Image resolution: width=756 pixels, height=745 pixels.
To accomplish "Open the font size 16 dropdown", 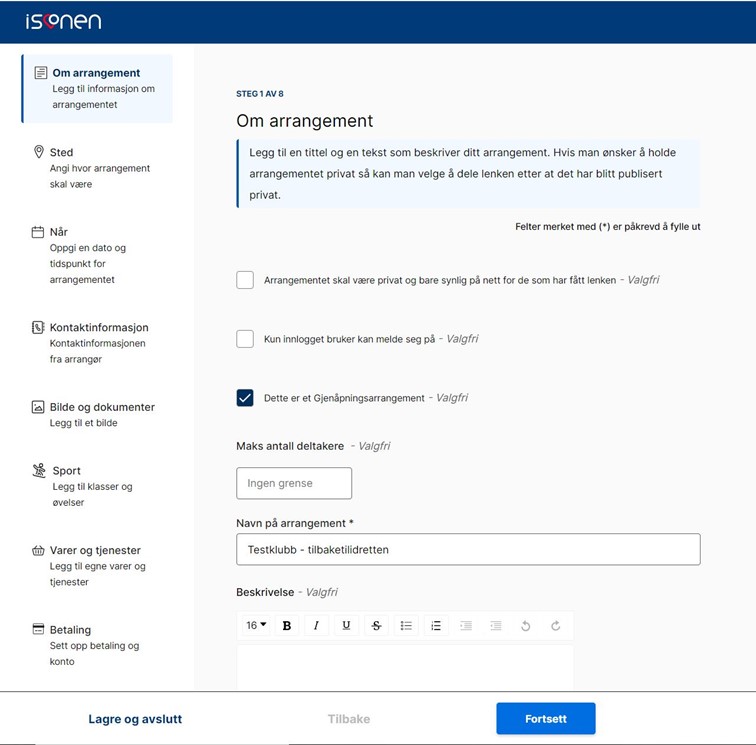I will point(256,625).
